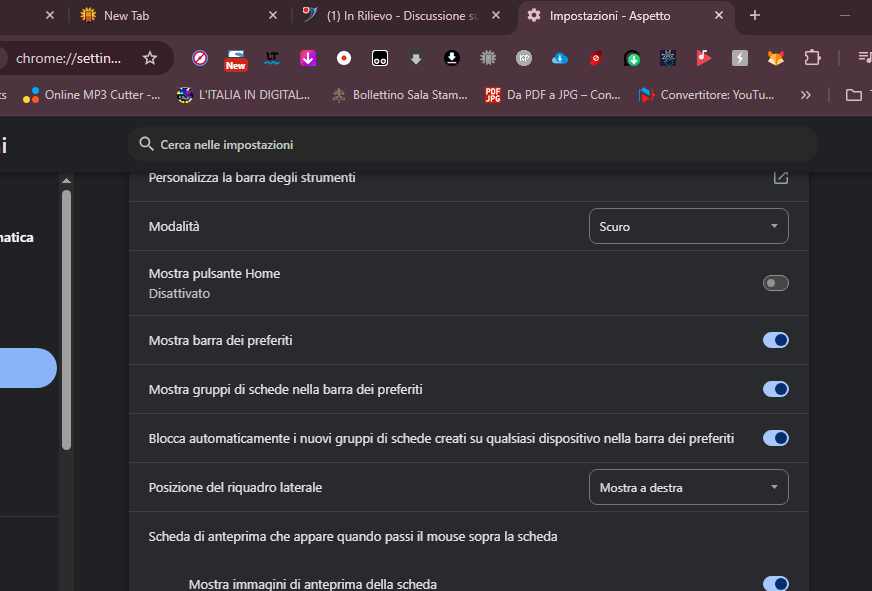This screenshot has height=591, width=872.
Task: Click the LT wave extension icon
Action: [272, 58]
